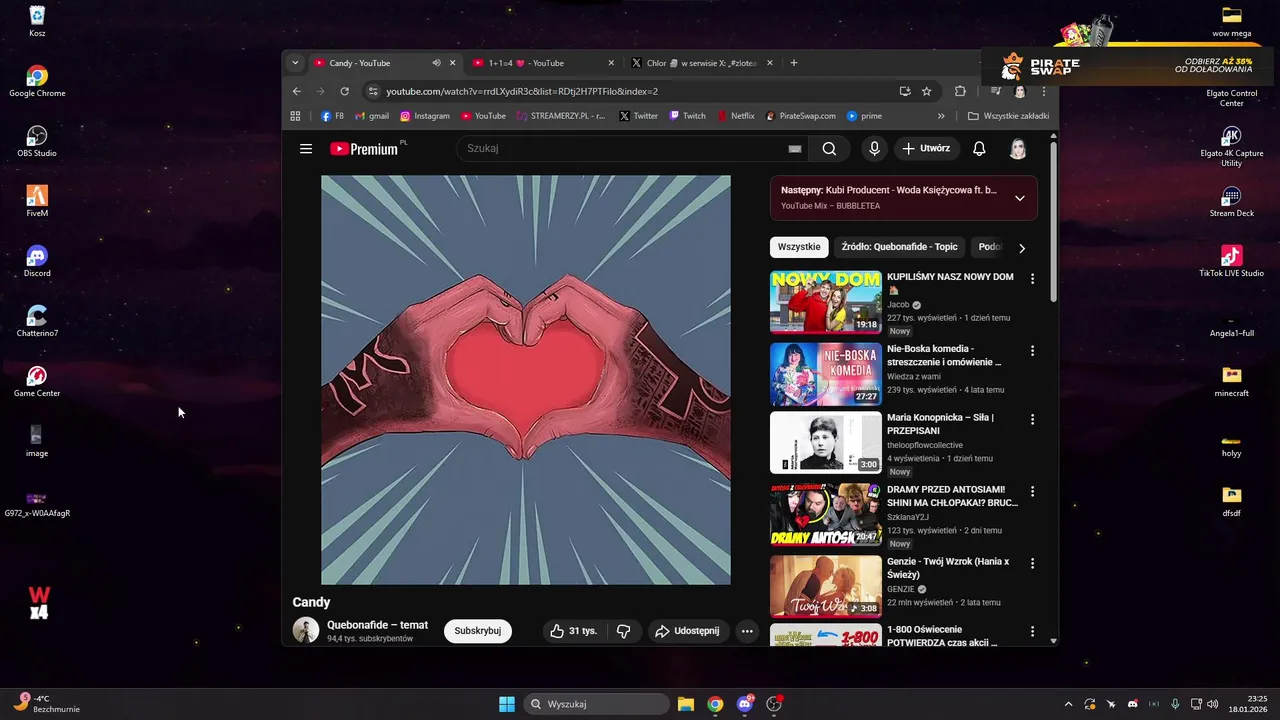Click install app icon in address bar

pos(905,91)
